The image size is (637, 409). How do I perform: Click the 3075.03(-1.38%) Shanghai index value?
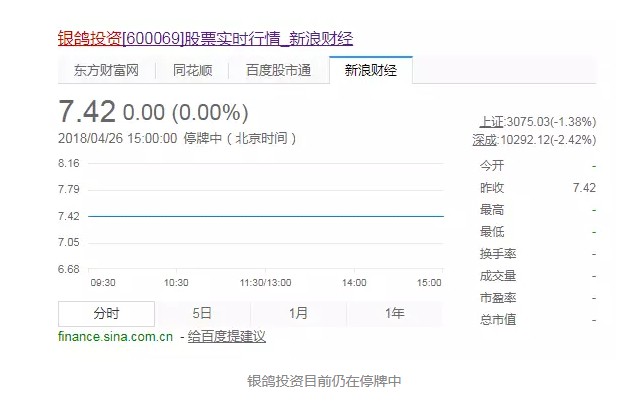pos(551,121)
